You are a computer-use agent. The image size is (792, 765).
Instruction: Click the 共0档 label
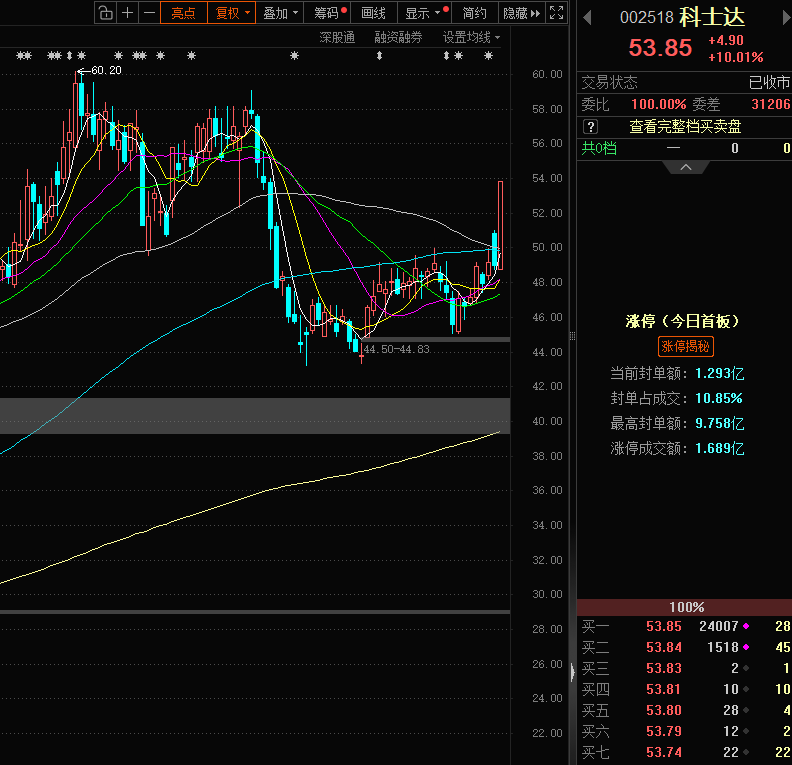click(x=599, y=148)
